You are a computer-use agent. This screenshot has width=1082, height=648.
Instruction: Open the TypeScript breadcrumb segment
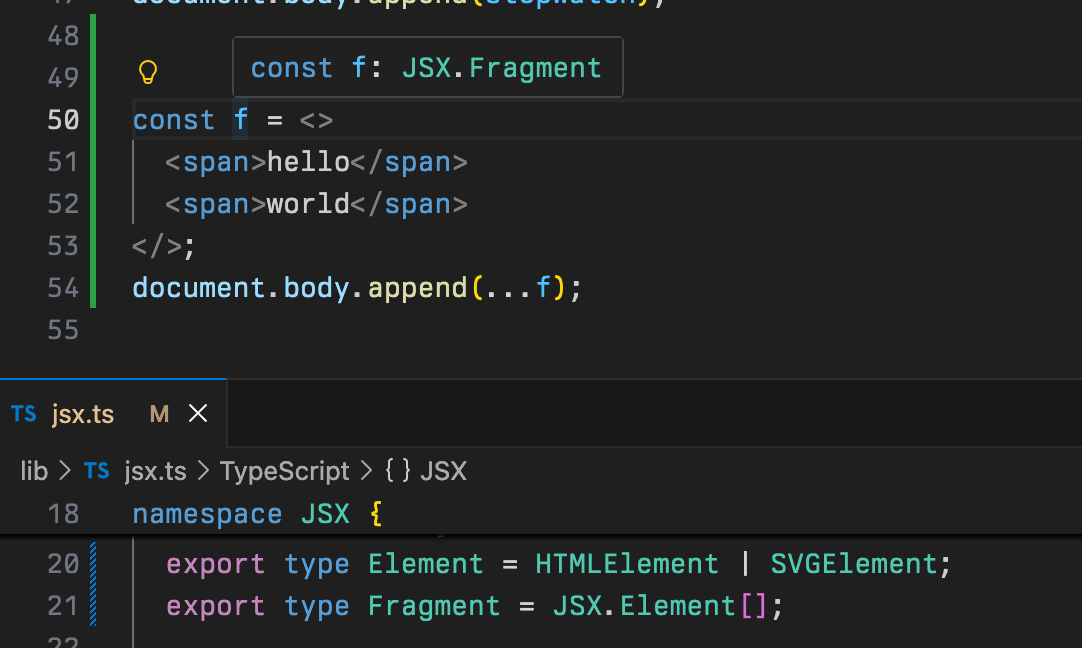point(285,471)
